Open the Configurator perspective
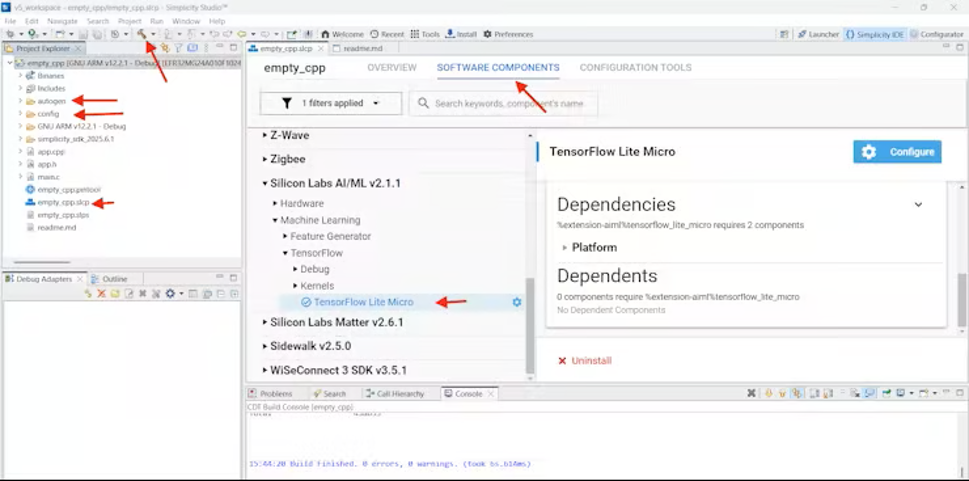The height and width of the screenshot is (481, 969). click(937, 35)
